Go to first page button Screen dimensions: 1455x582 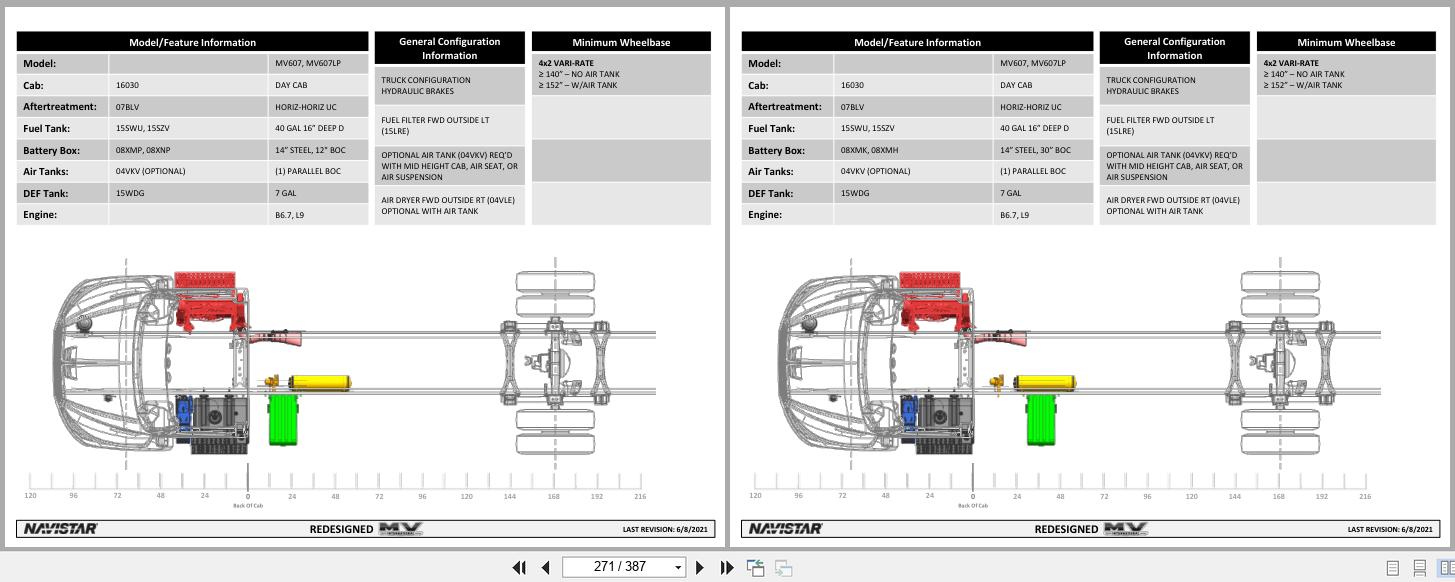pos(519,567)
